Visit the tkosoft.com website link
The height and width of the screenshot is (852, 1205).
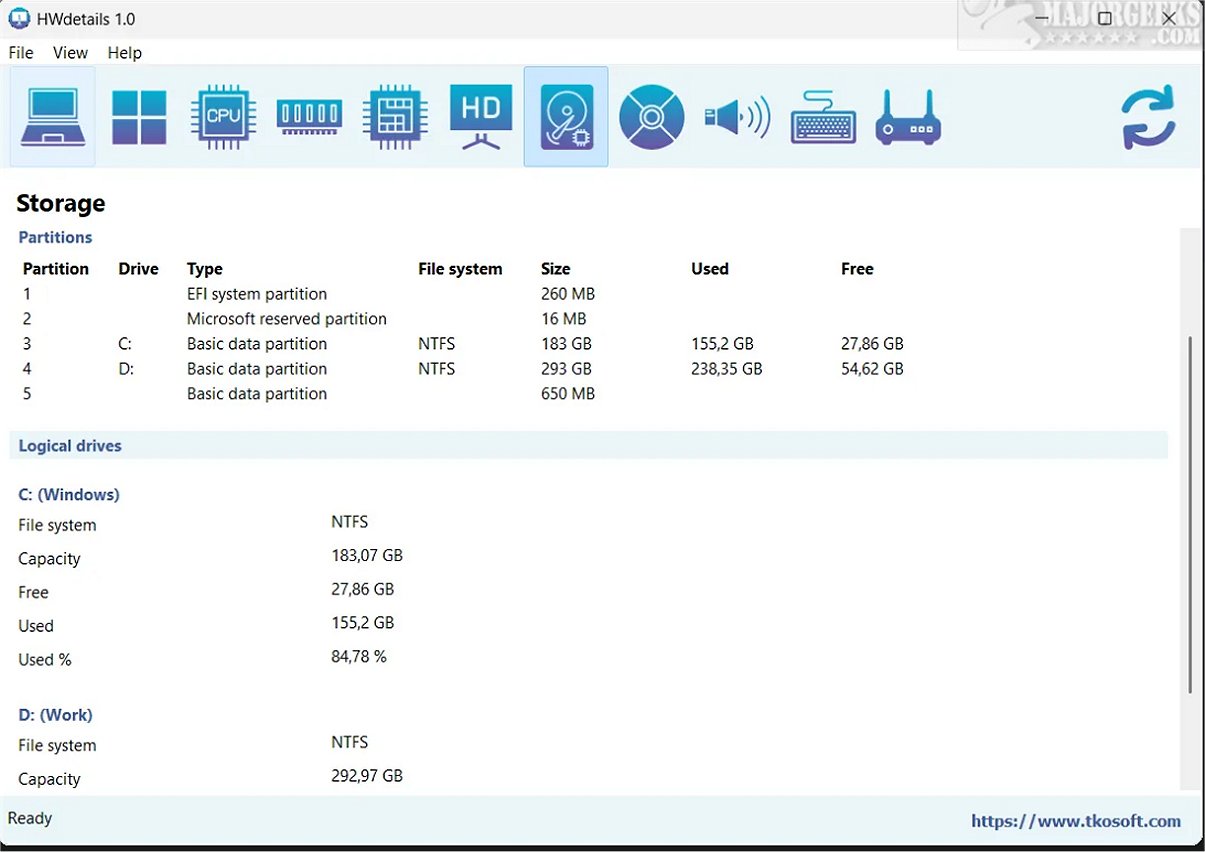[1076, 821]
